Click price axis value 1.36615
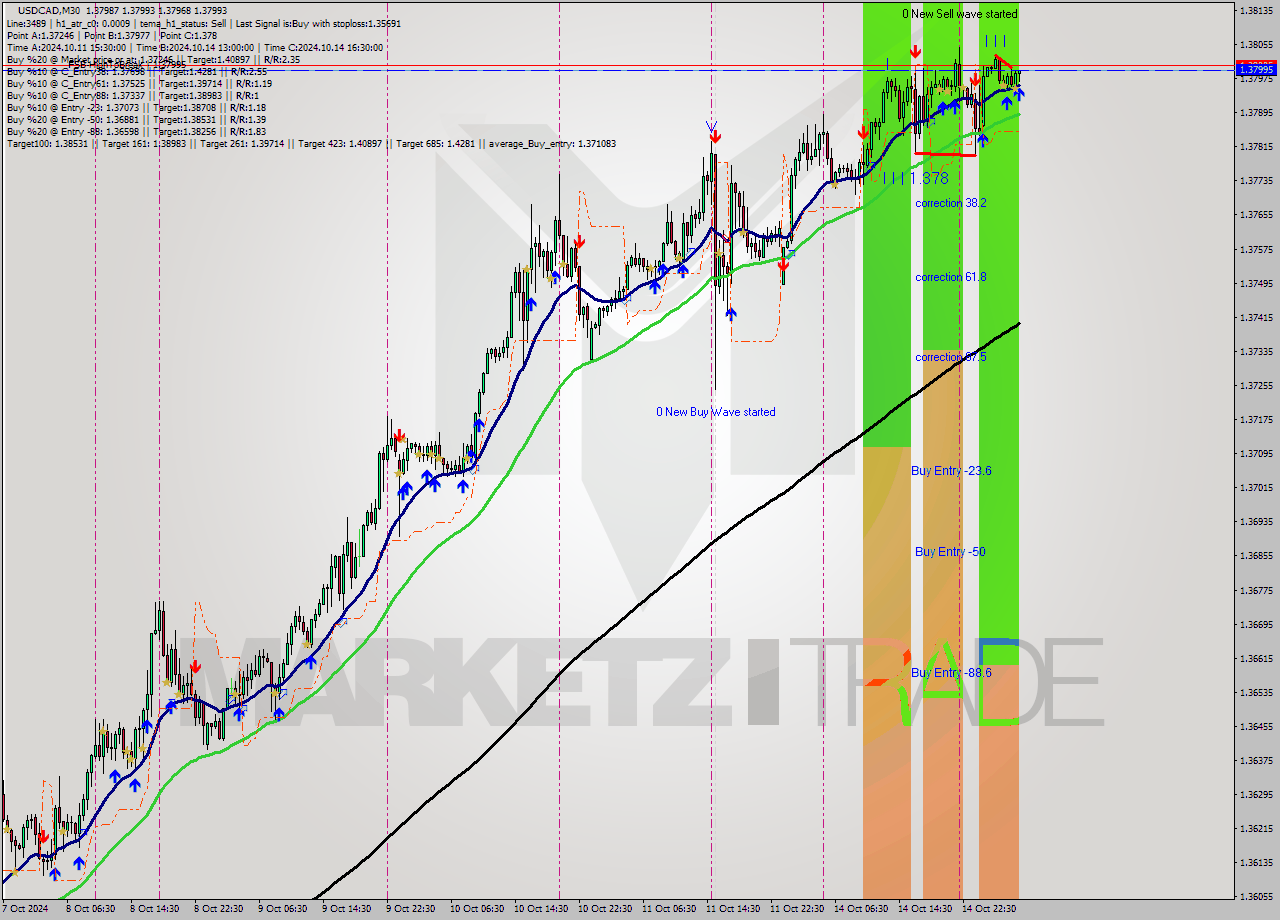This screenshot has width=1280, height=920. pyautogui.click(x=1256, y=659)
